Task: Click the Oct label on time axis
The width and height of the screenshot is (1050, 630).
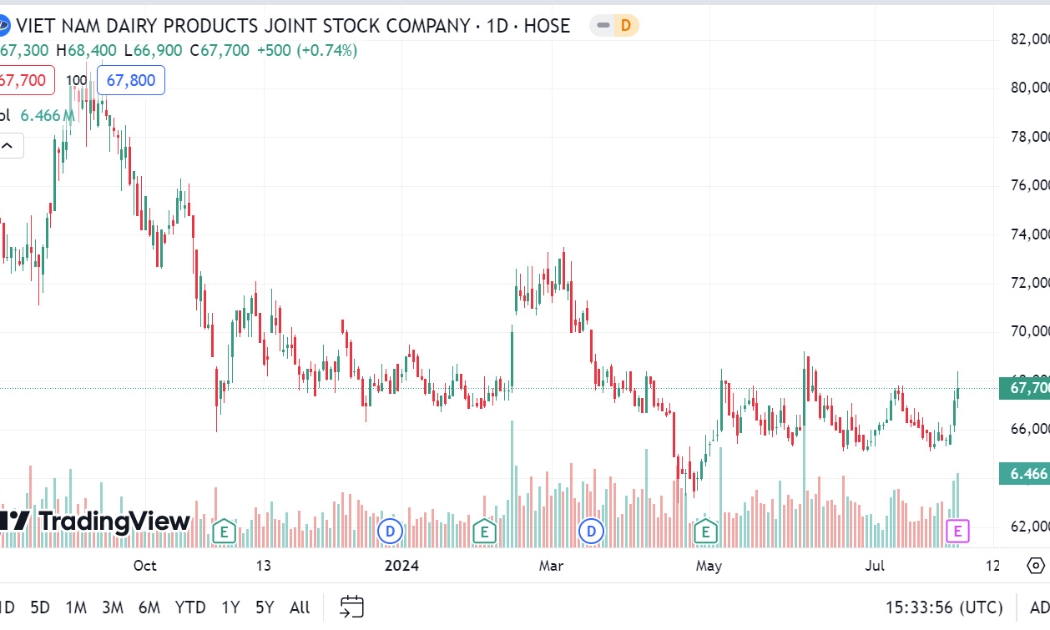Action: coord(145,566)
